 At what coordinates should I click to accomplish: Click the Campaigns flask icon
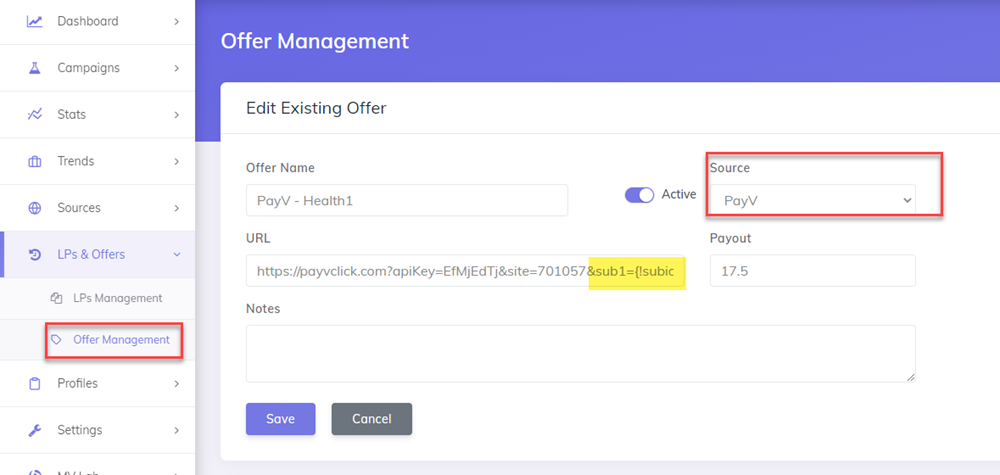pos(34,68)
